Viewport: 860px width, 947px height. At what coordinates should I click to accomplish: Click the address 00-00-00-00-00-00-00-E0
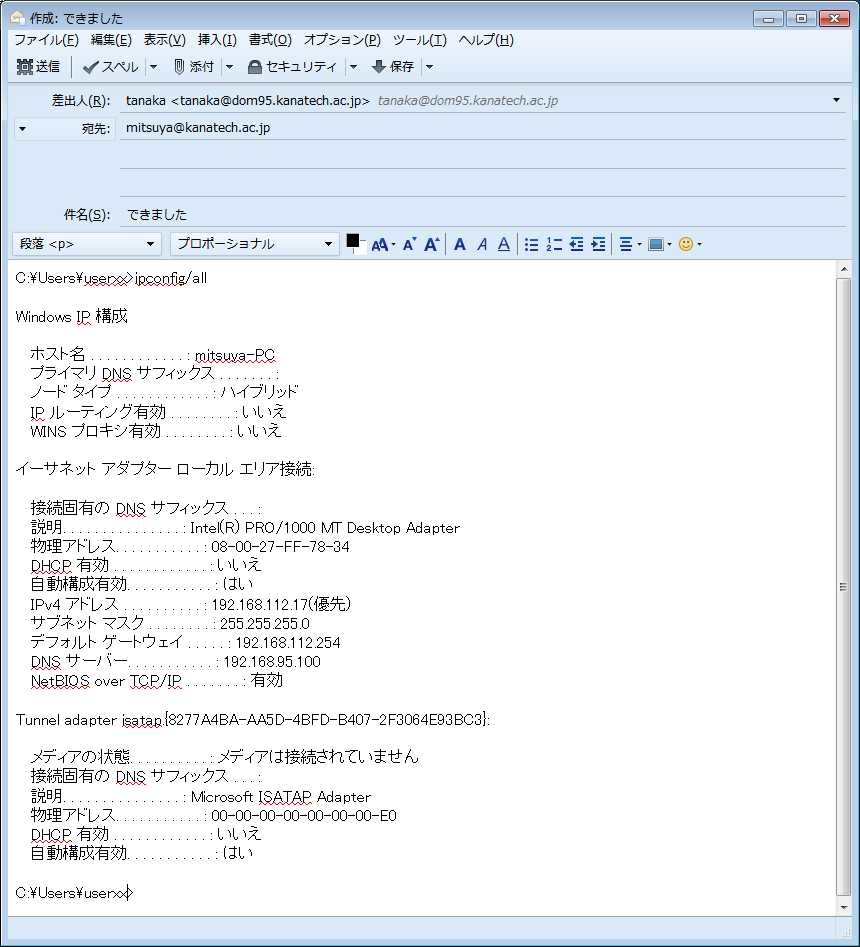pos(304,816)
